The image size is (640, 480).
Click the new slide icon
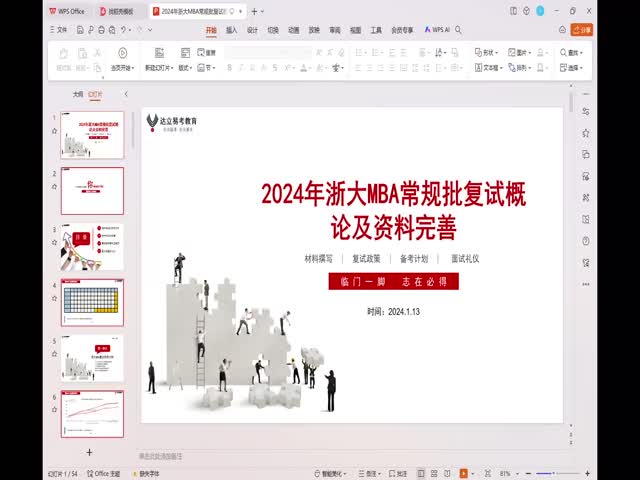click(159, 53)
